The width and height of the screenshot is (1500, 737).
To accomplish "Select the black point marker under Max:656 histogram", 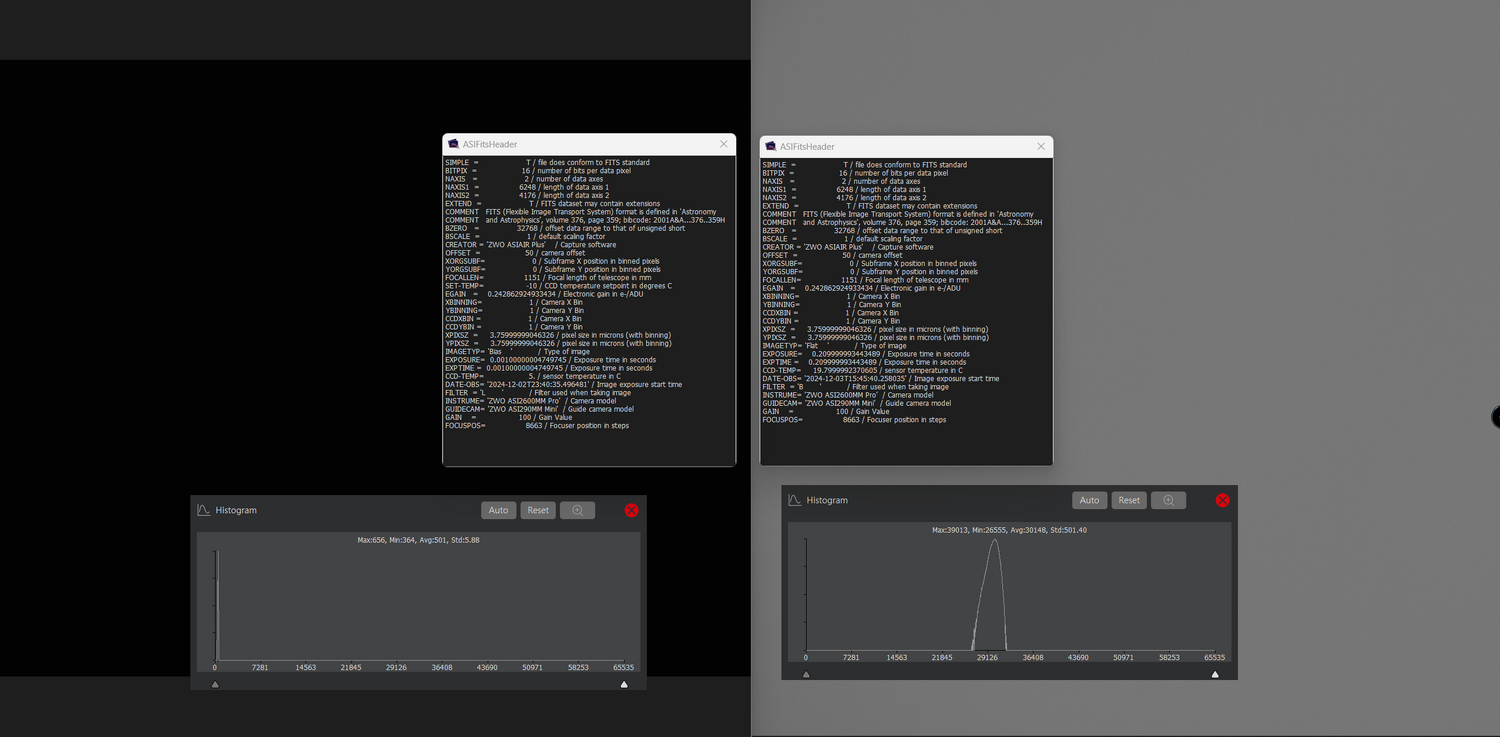I will tap(215, 685).
